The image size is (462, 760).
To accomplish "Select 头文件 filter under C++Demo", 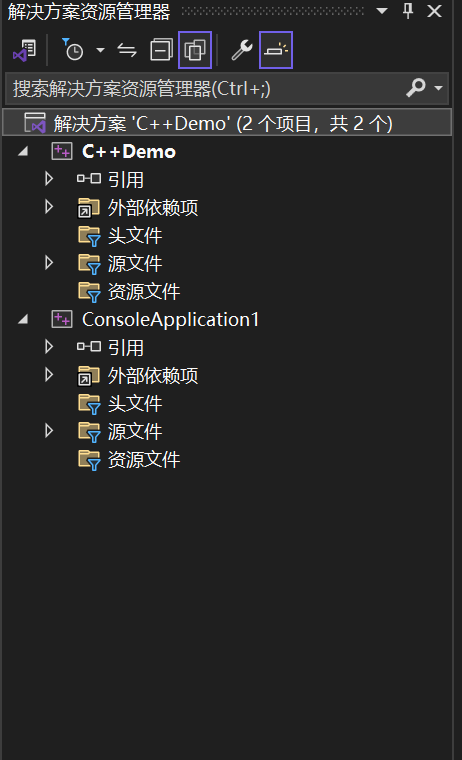I will coord(135,236).
